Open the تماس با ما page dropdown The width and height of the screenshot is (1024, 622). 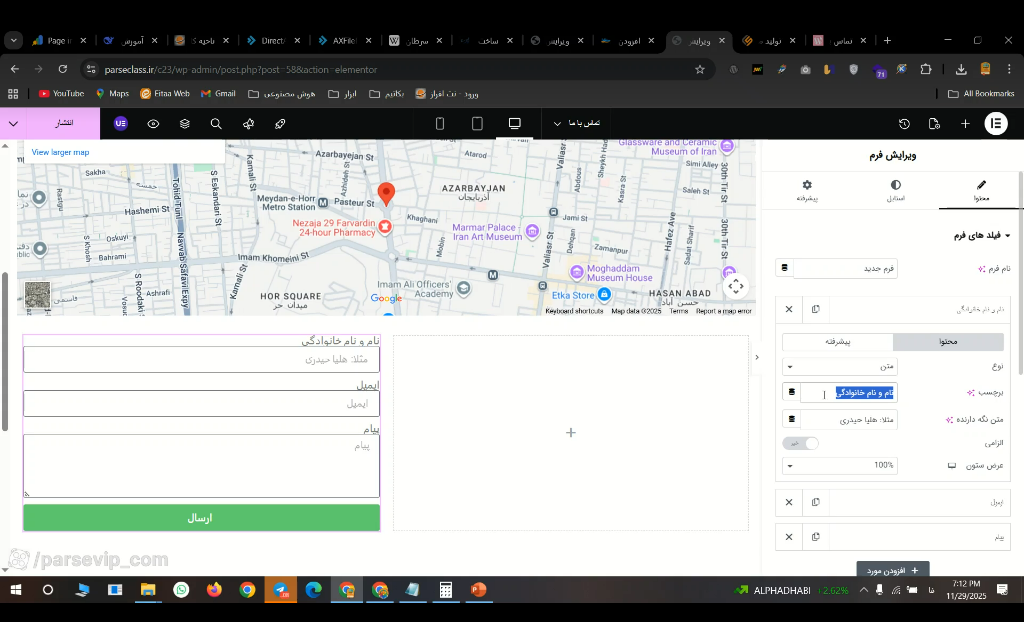(x=577, y=123)
